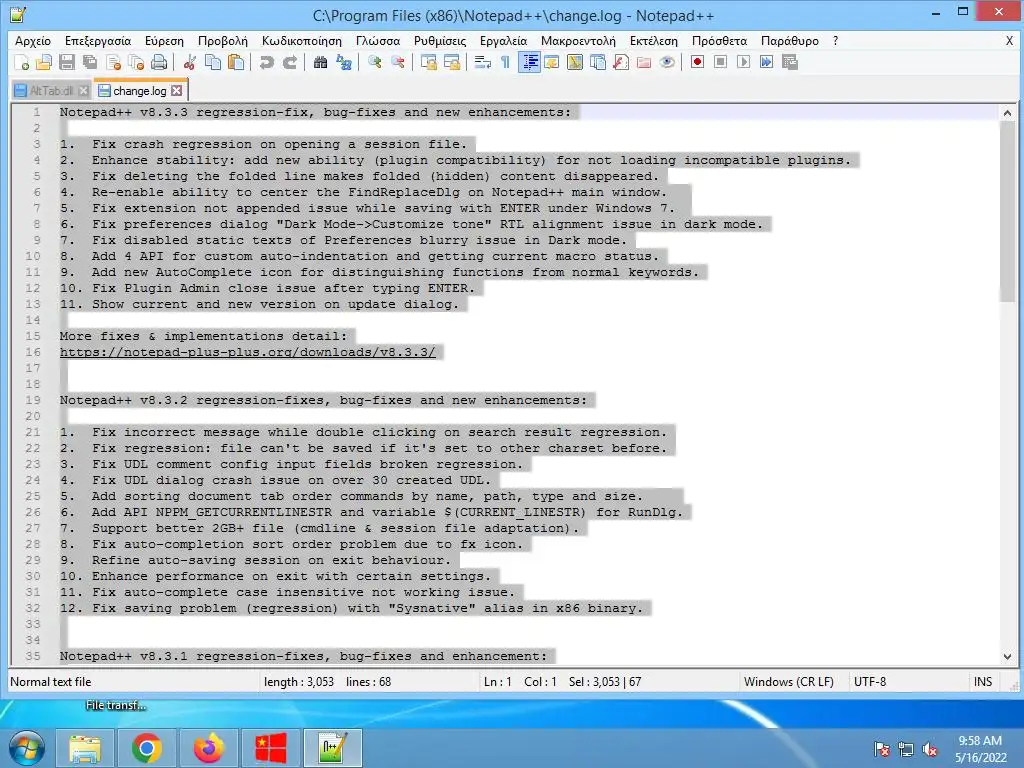
Task: Toggle synchronized vertical scrolling icon
Action: pyautogui.click(x=428, y=62)
